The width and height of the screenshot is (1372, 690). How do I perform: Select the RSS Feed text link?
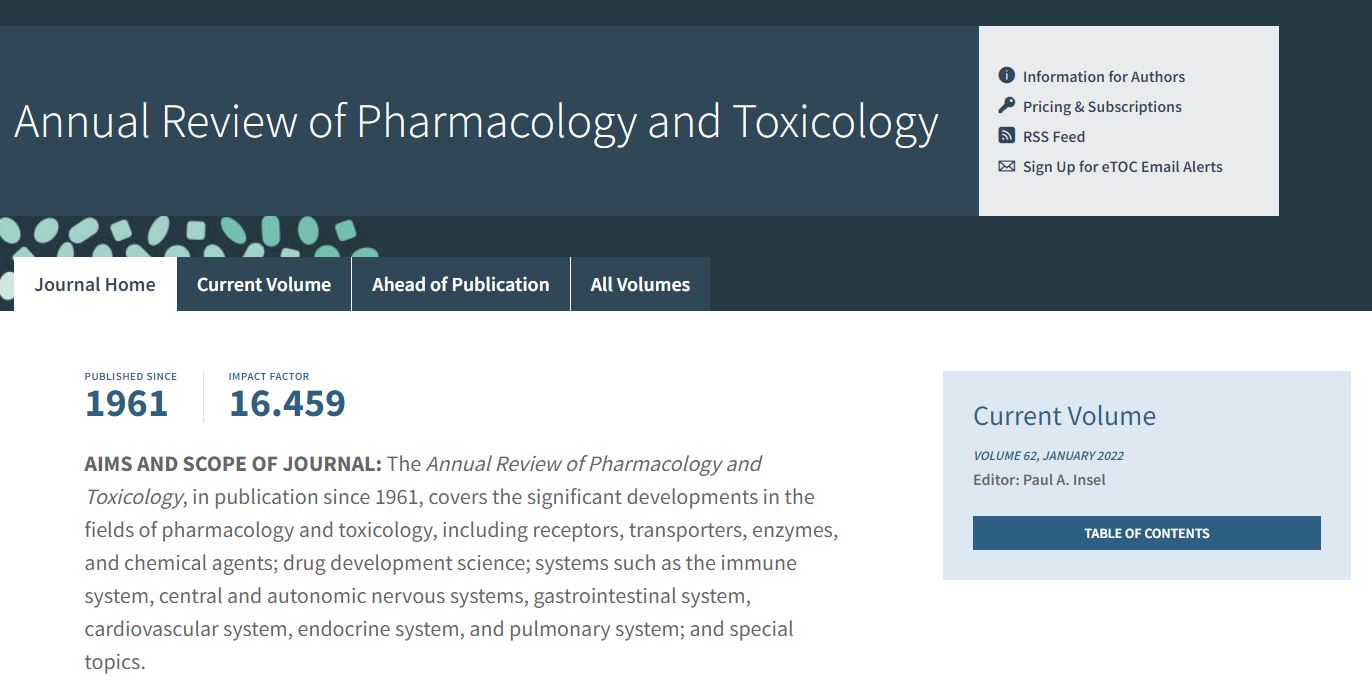1053,137
